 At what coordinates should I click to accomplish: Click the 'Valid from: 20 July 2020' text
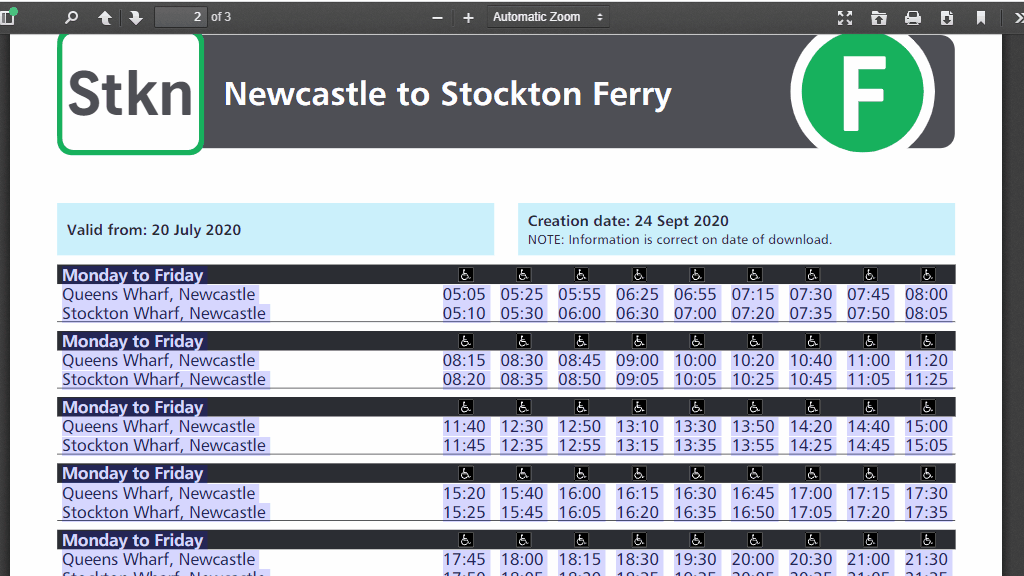point(154,230)
